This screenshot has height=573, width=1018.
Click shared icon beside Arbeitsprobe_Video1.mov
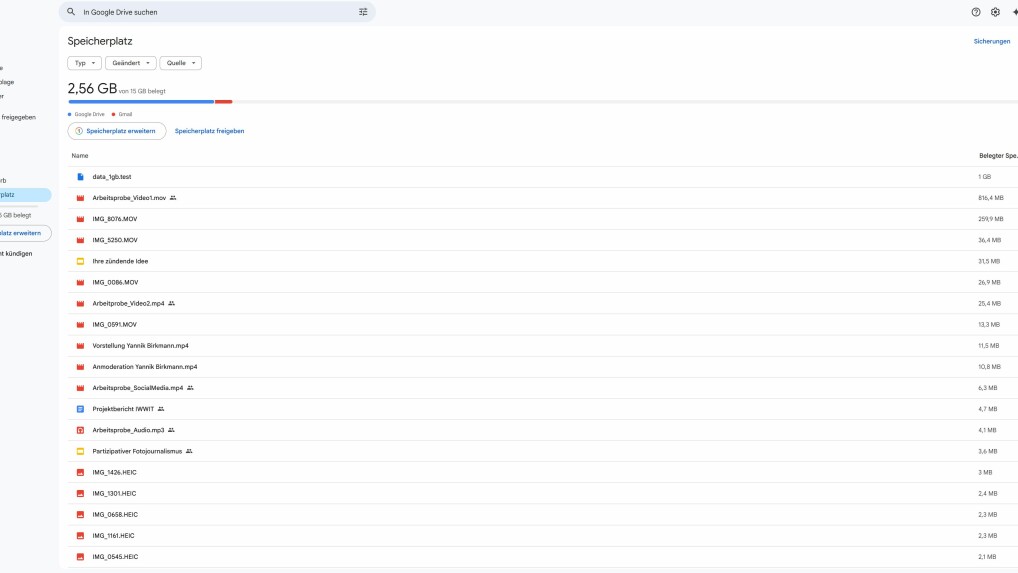173,198
